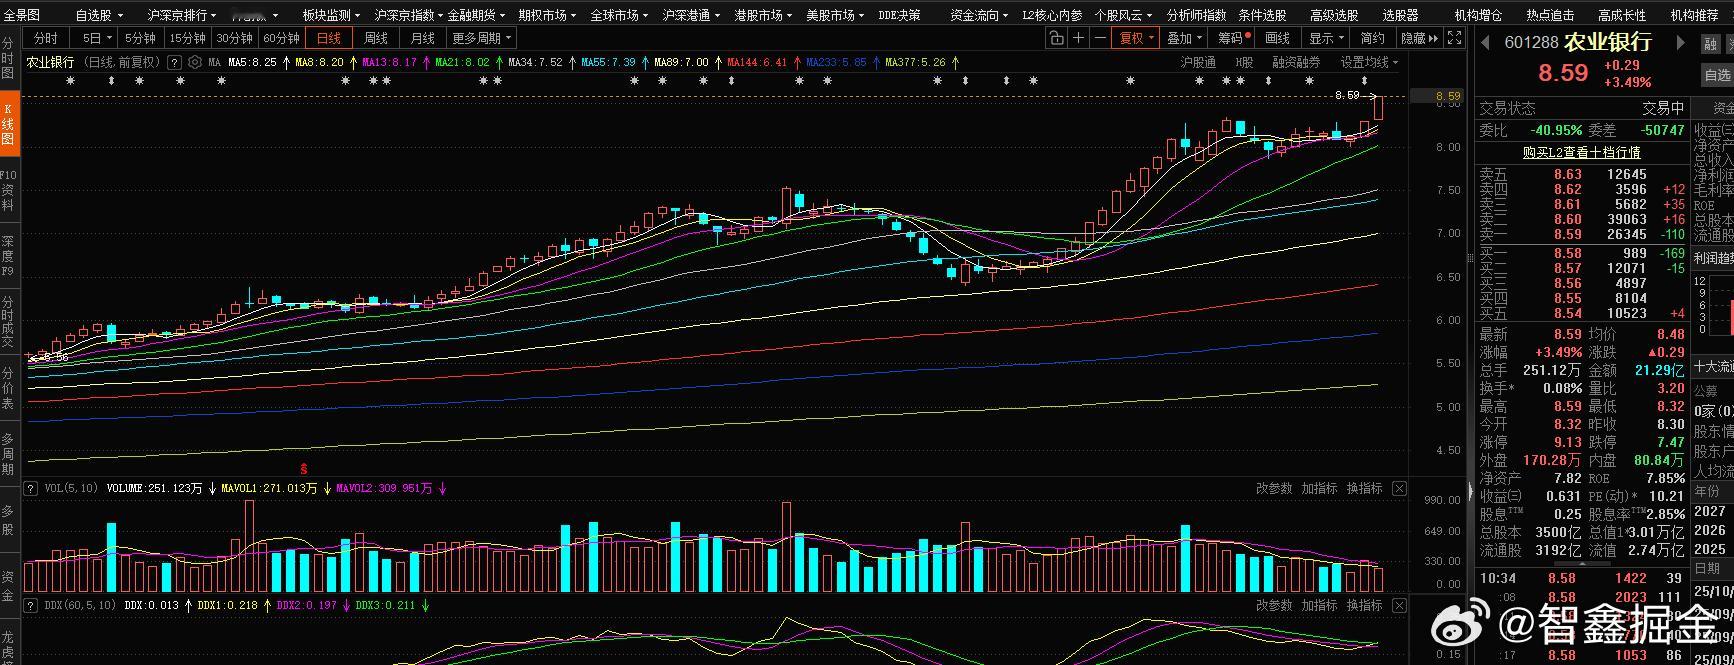Click the MA5:8.25 moving average label
The width and height of the screenshot is (1734, 665).
[252, 62]
